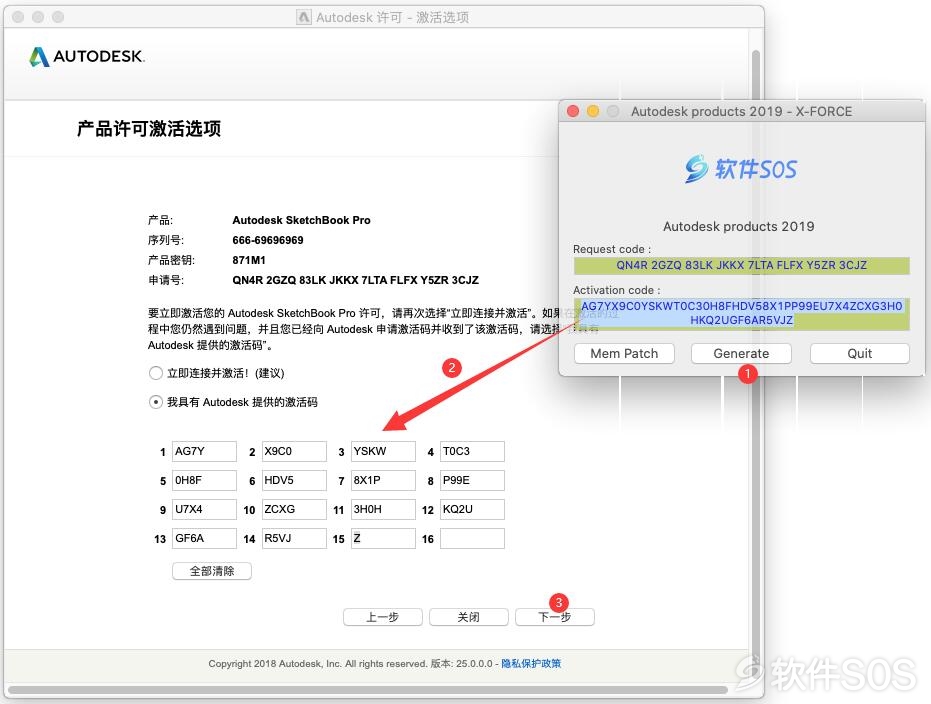This screenshot has width=931, height=704.
Task: Click activation code field 1 containing AG7Y
Action: click(x=204, y=451)
